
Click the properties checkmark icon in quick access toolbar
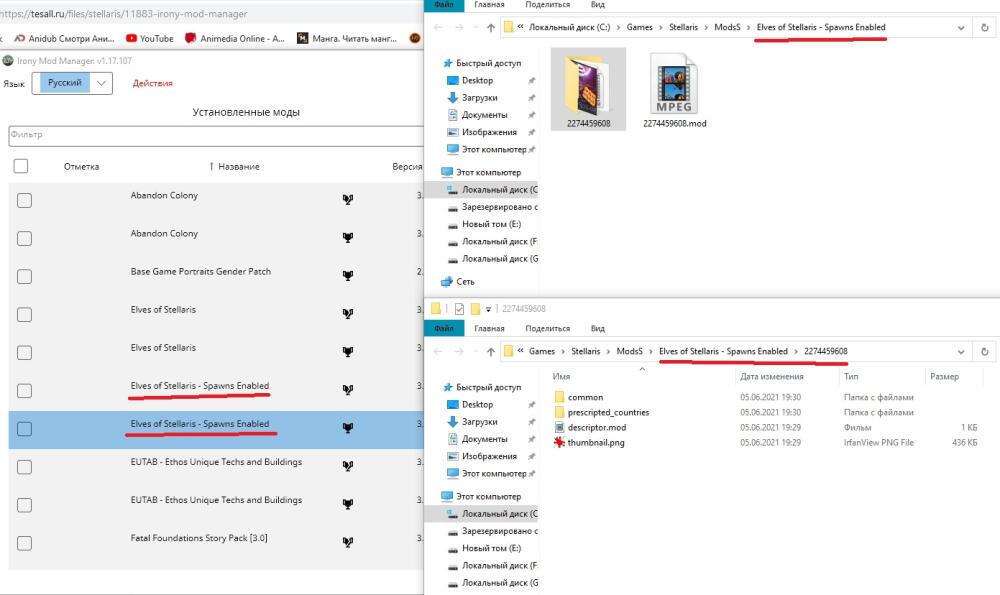pos(459,309)
